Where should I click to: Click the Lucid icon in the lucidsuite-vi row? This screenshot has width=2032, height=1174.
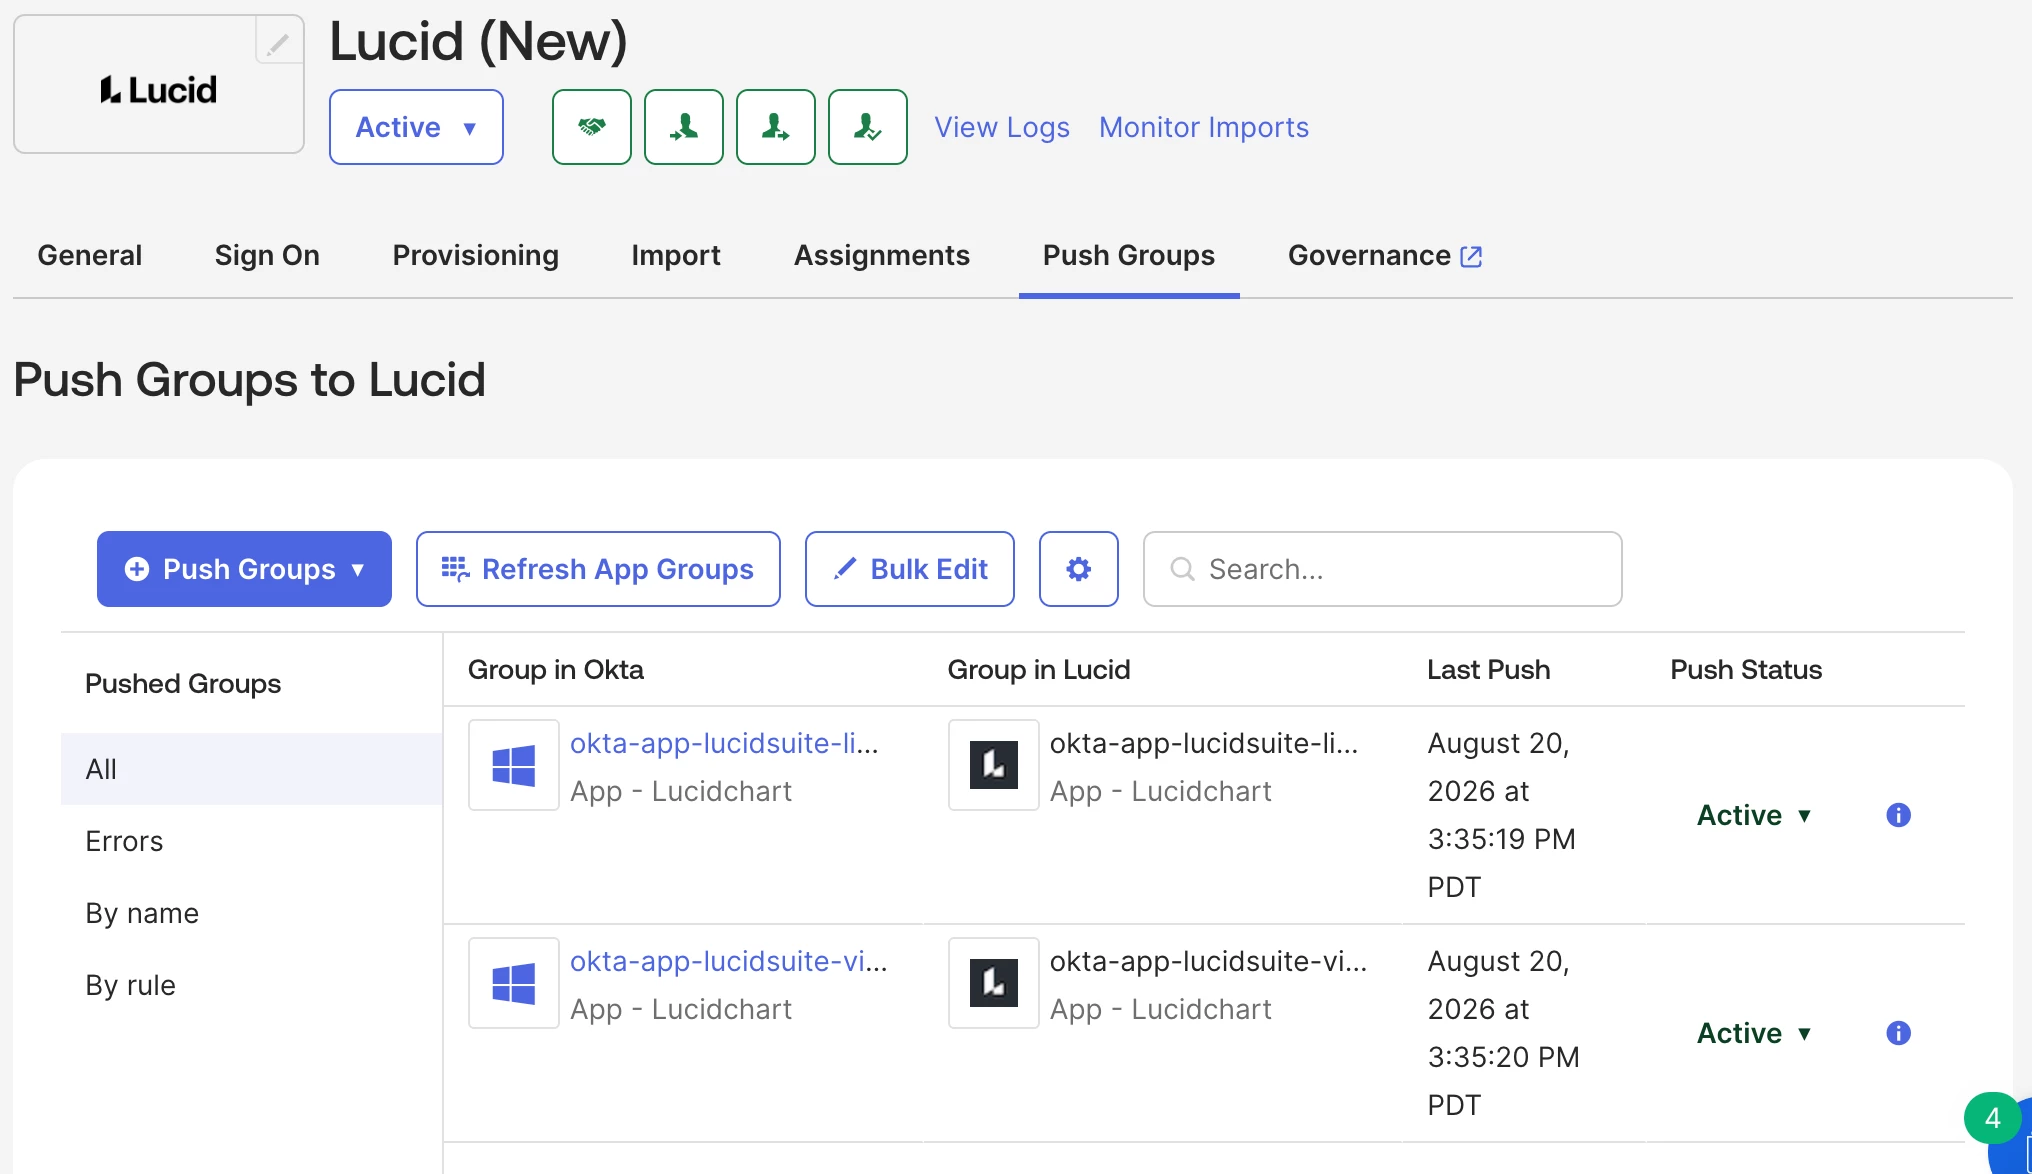(994, 983)
